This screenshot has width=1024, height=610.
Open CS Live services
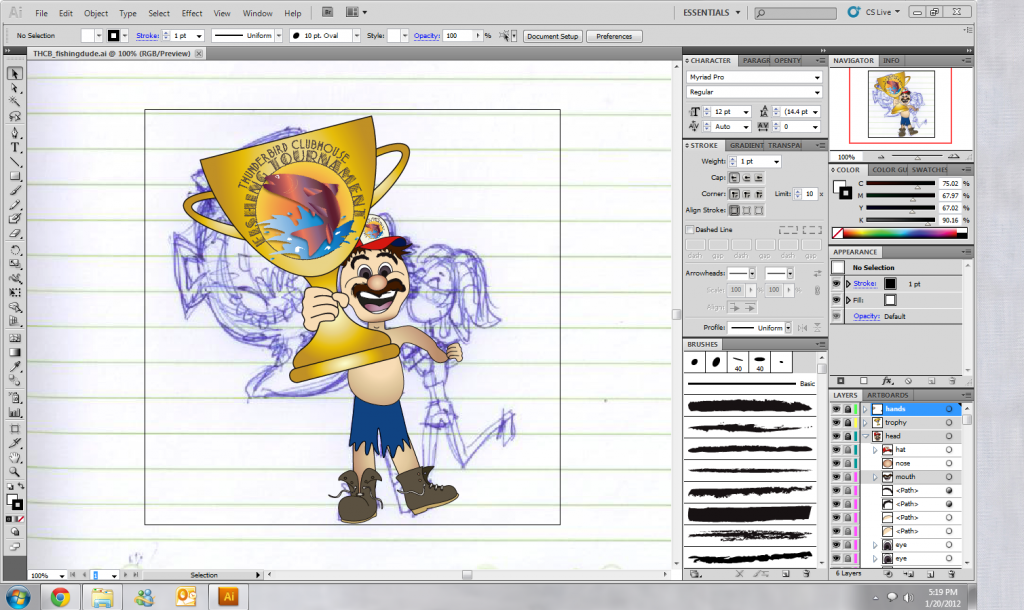click(876, 12)
